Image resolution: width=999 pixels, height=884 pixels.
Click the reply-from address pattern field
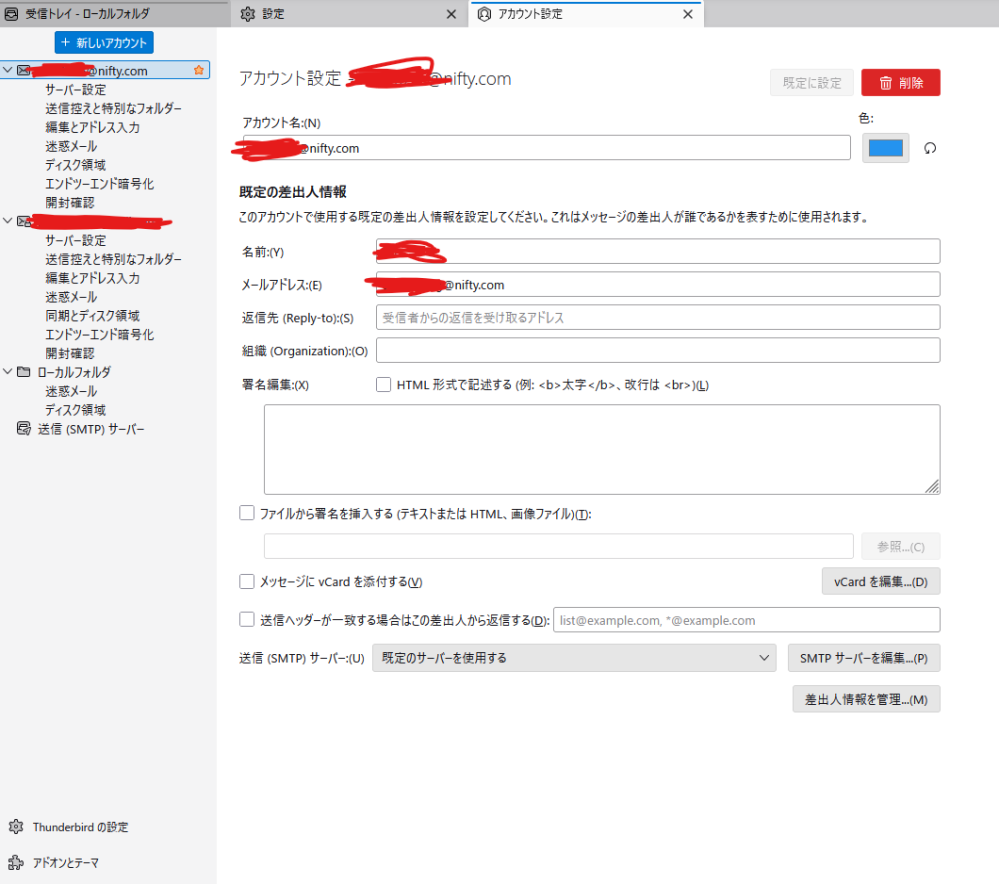point(747,620)
